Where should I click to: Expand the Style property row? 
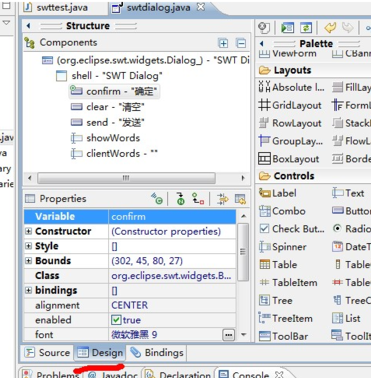point(29,246)
